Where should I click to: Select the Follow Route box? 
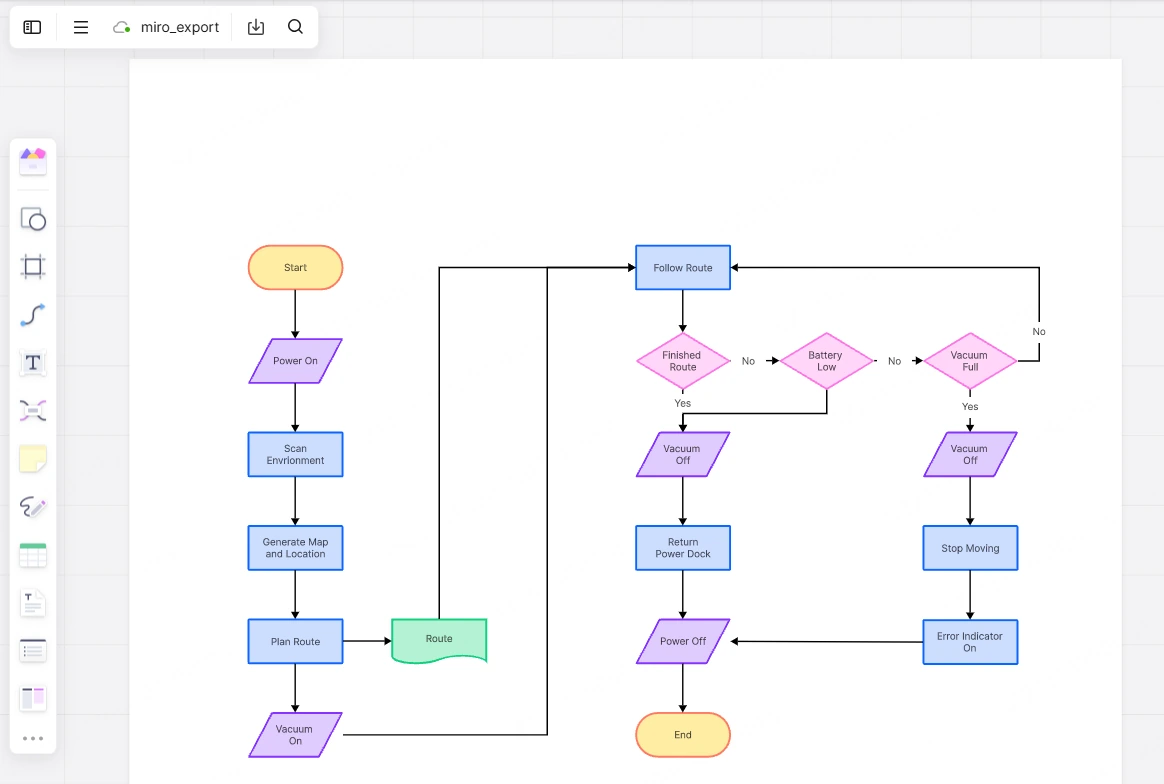pyautogui.click(x=683, y=267)
